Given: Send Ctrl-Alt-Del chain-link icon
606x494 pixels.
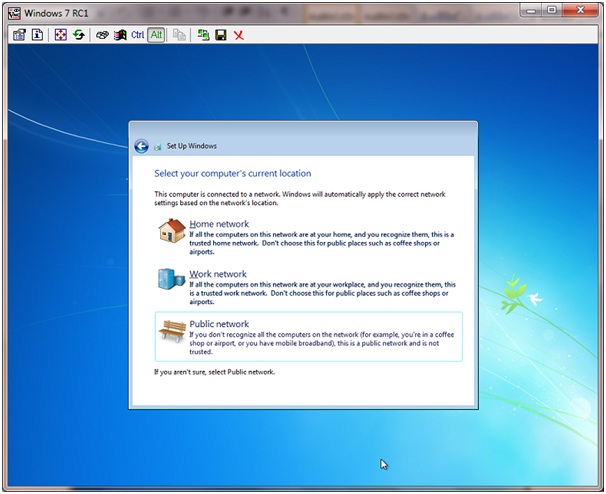Looking at the screenshot, I should [102, 35].
